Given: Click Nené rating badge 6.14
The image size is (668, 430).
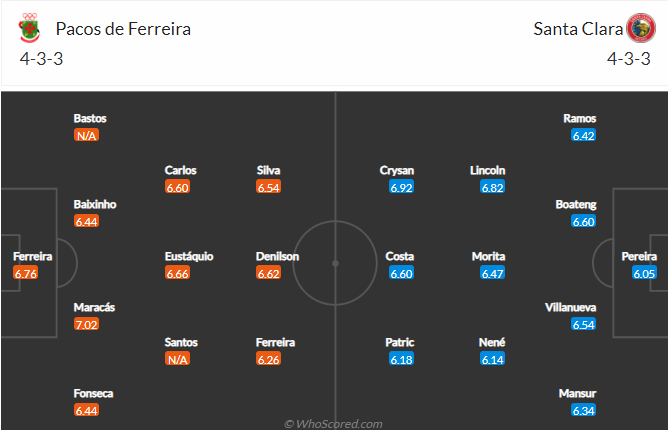Looking at the screenshot, I should point(492,359).
